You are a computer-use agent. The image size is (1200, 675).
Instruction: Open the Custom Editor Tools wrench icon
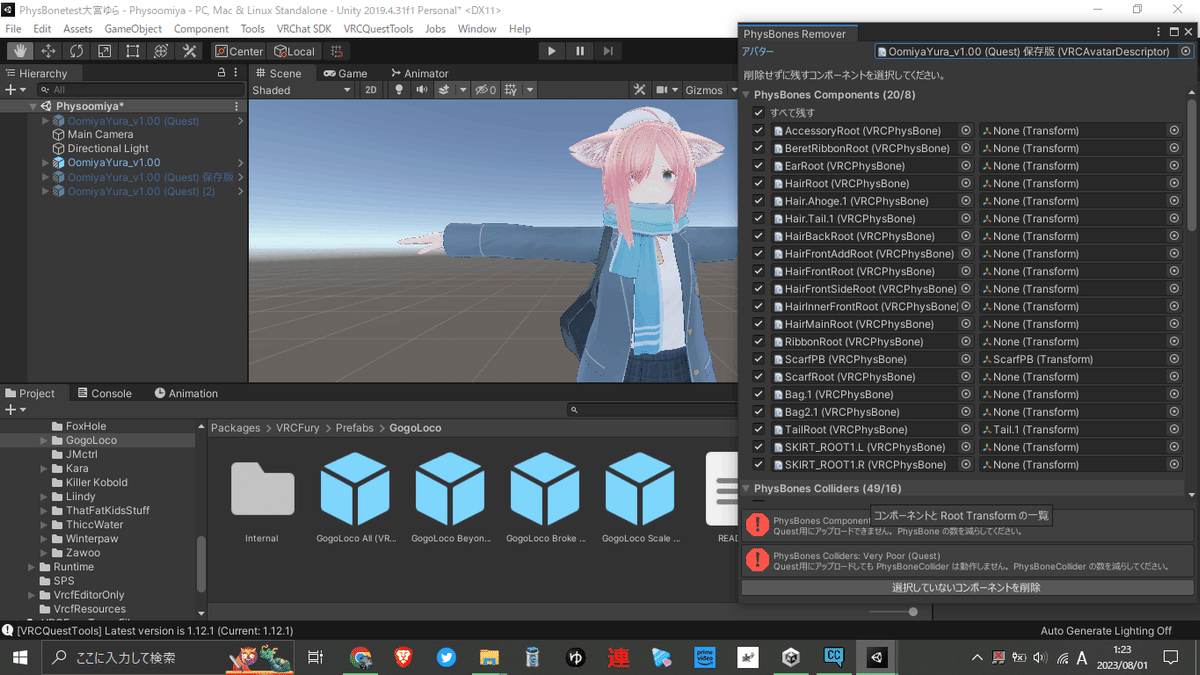189,50
